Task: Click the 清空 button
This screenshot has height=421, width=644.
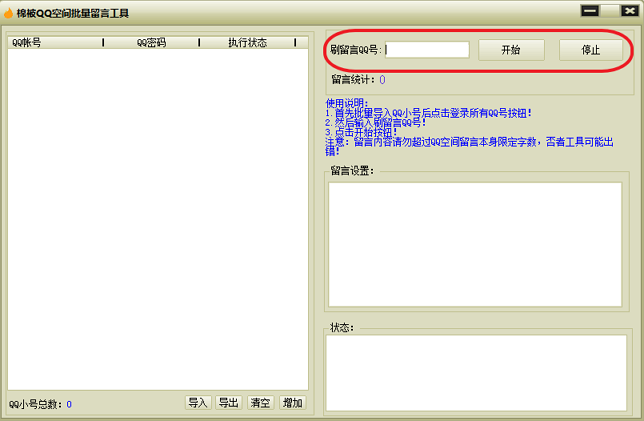Action: (260, 403)
